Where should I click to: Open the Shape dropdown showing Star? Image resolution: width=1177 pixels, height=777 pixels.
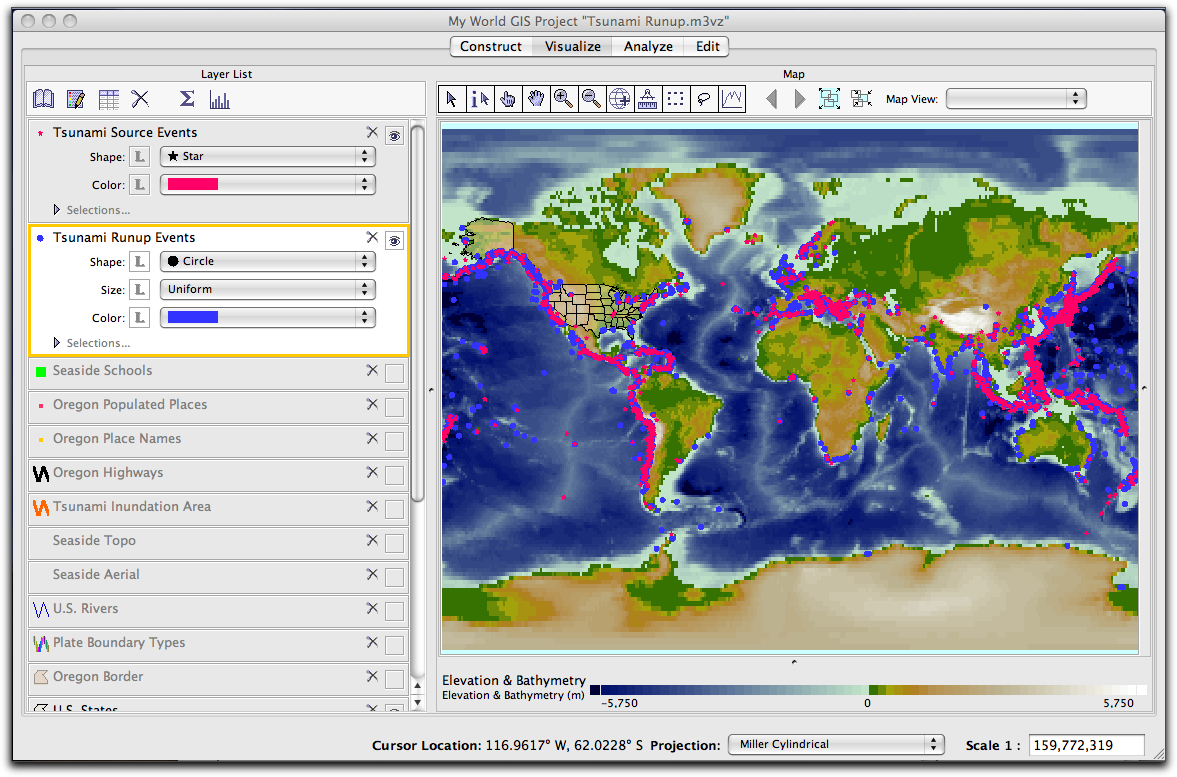click(267, 157)
